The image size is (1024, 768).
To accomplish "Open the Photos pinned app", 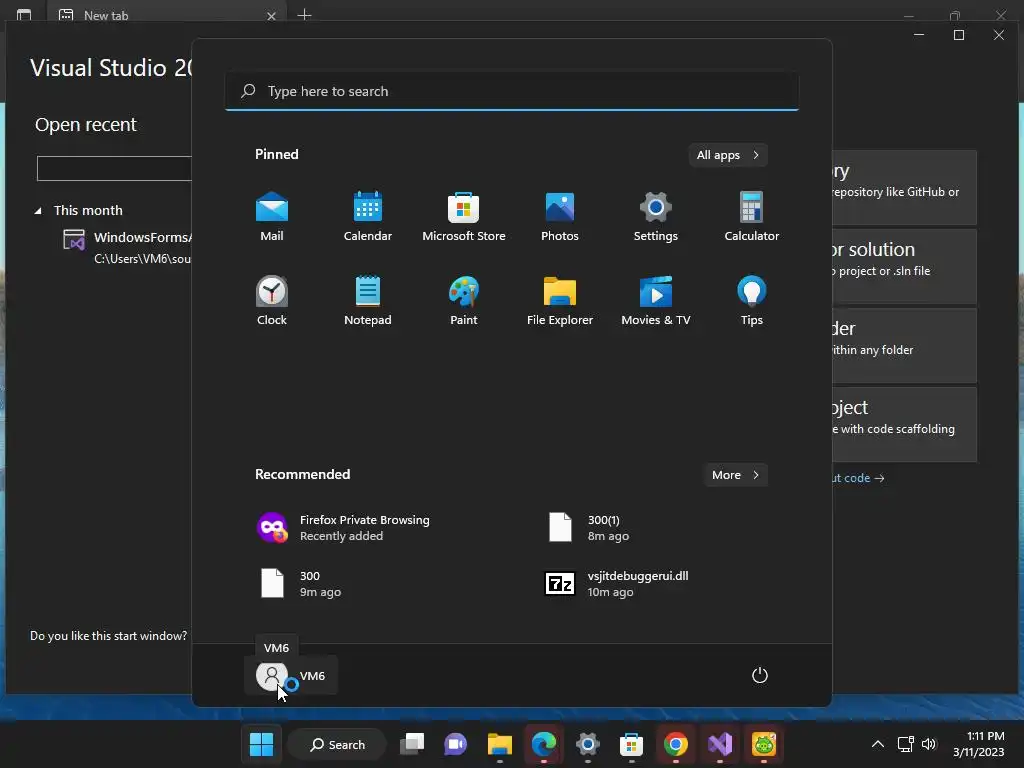I will coord(560,217).
